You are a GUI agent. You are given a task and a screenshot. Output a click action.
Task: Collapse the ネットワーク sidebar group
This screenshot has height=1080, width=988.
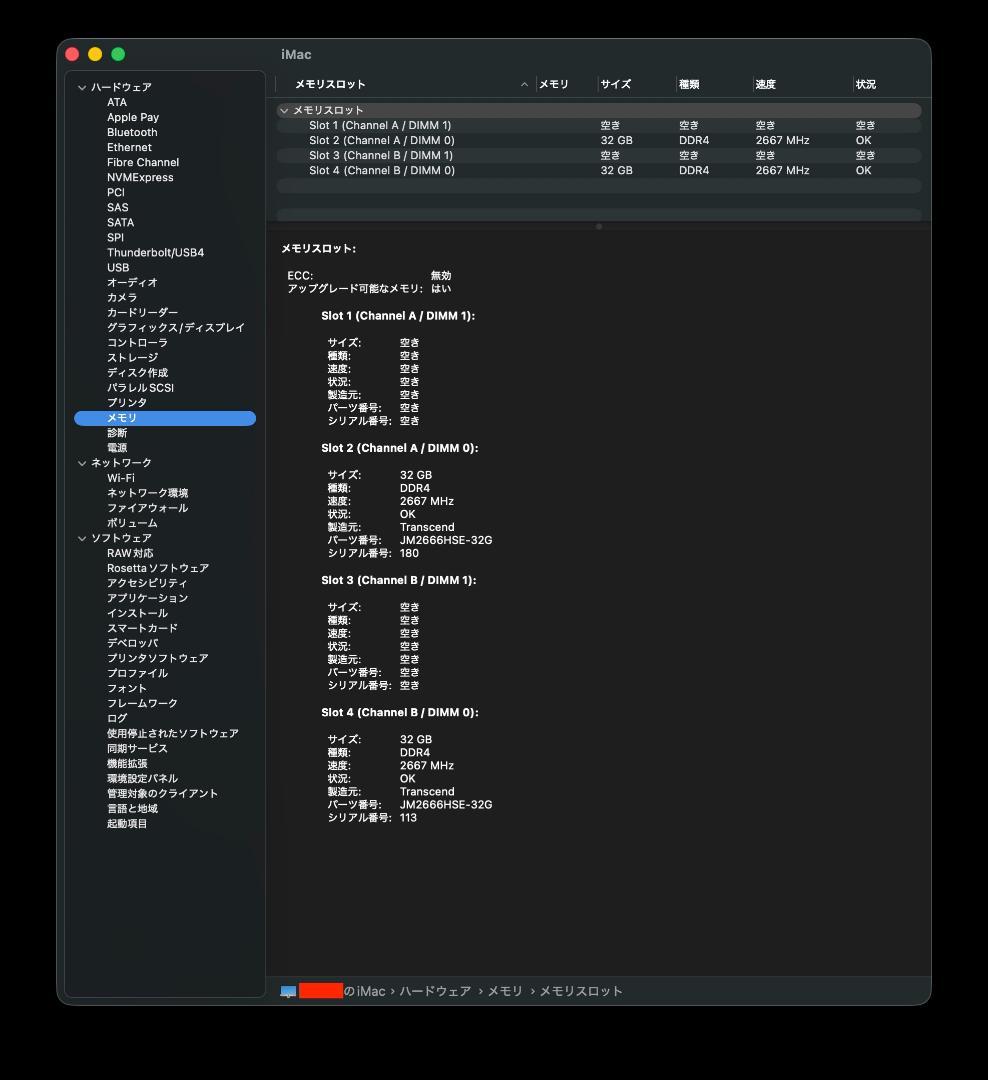82,462
